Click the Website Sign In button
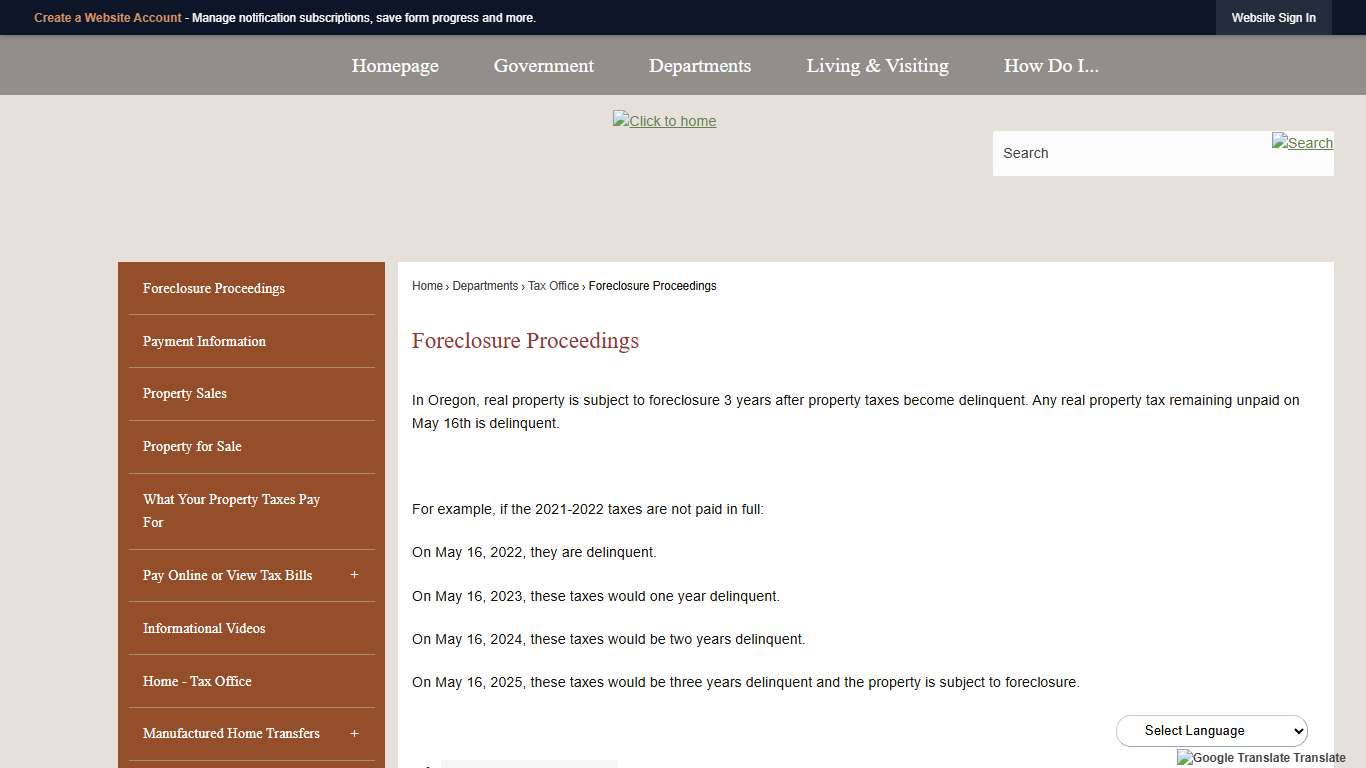 [x=1273, y=17]
